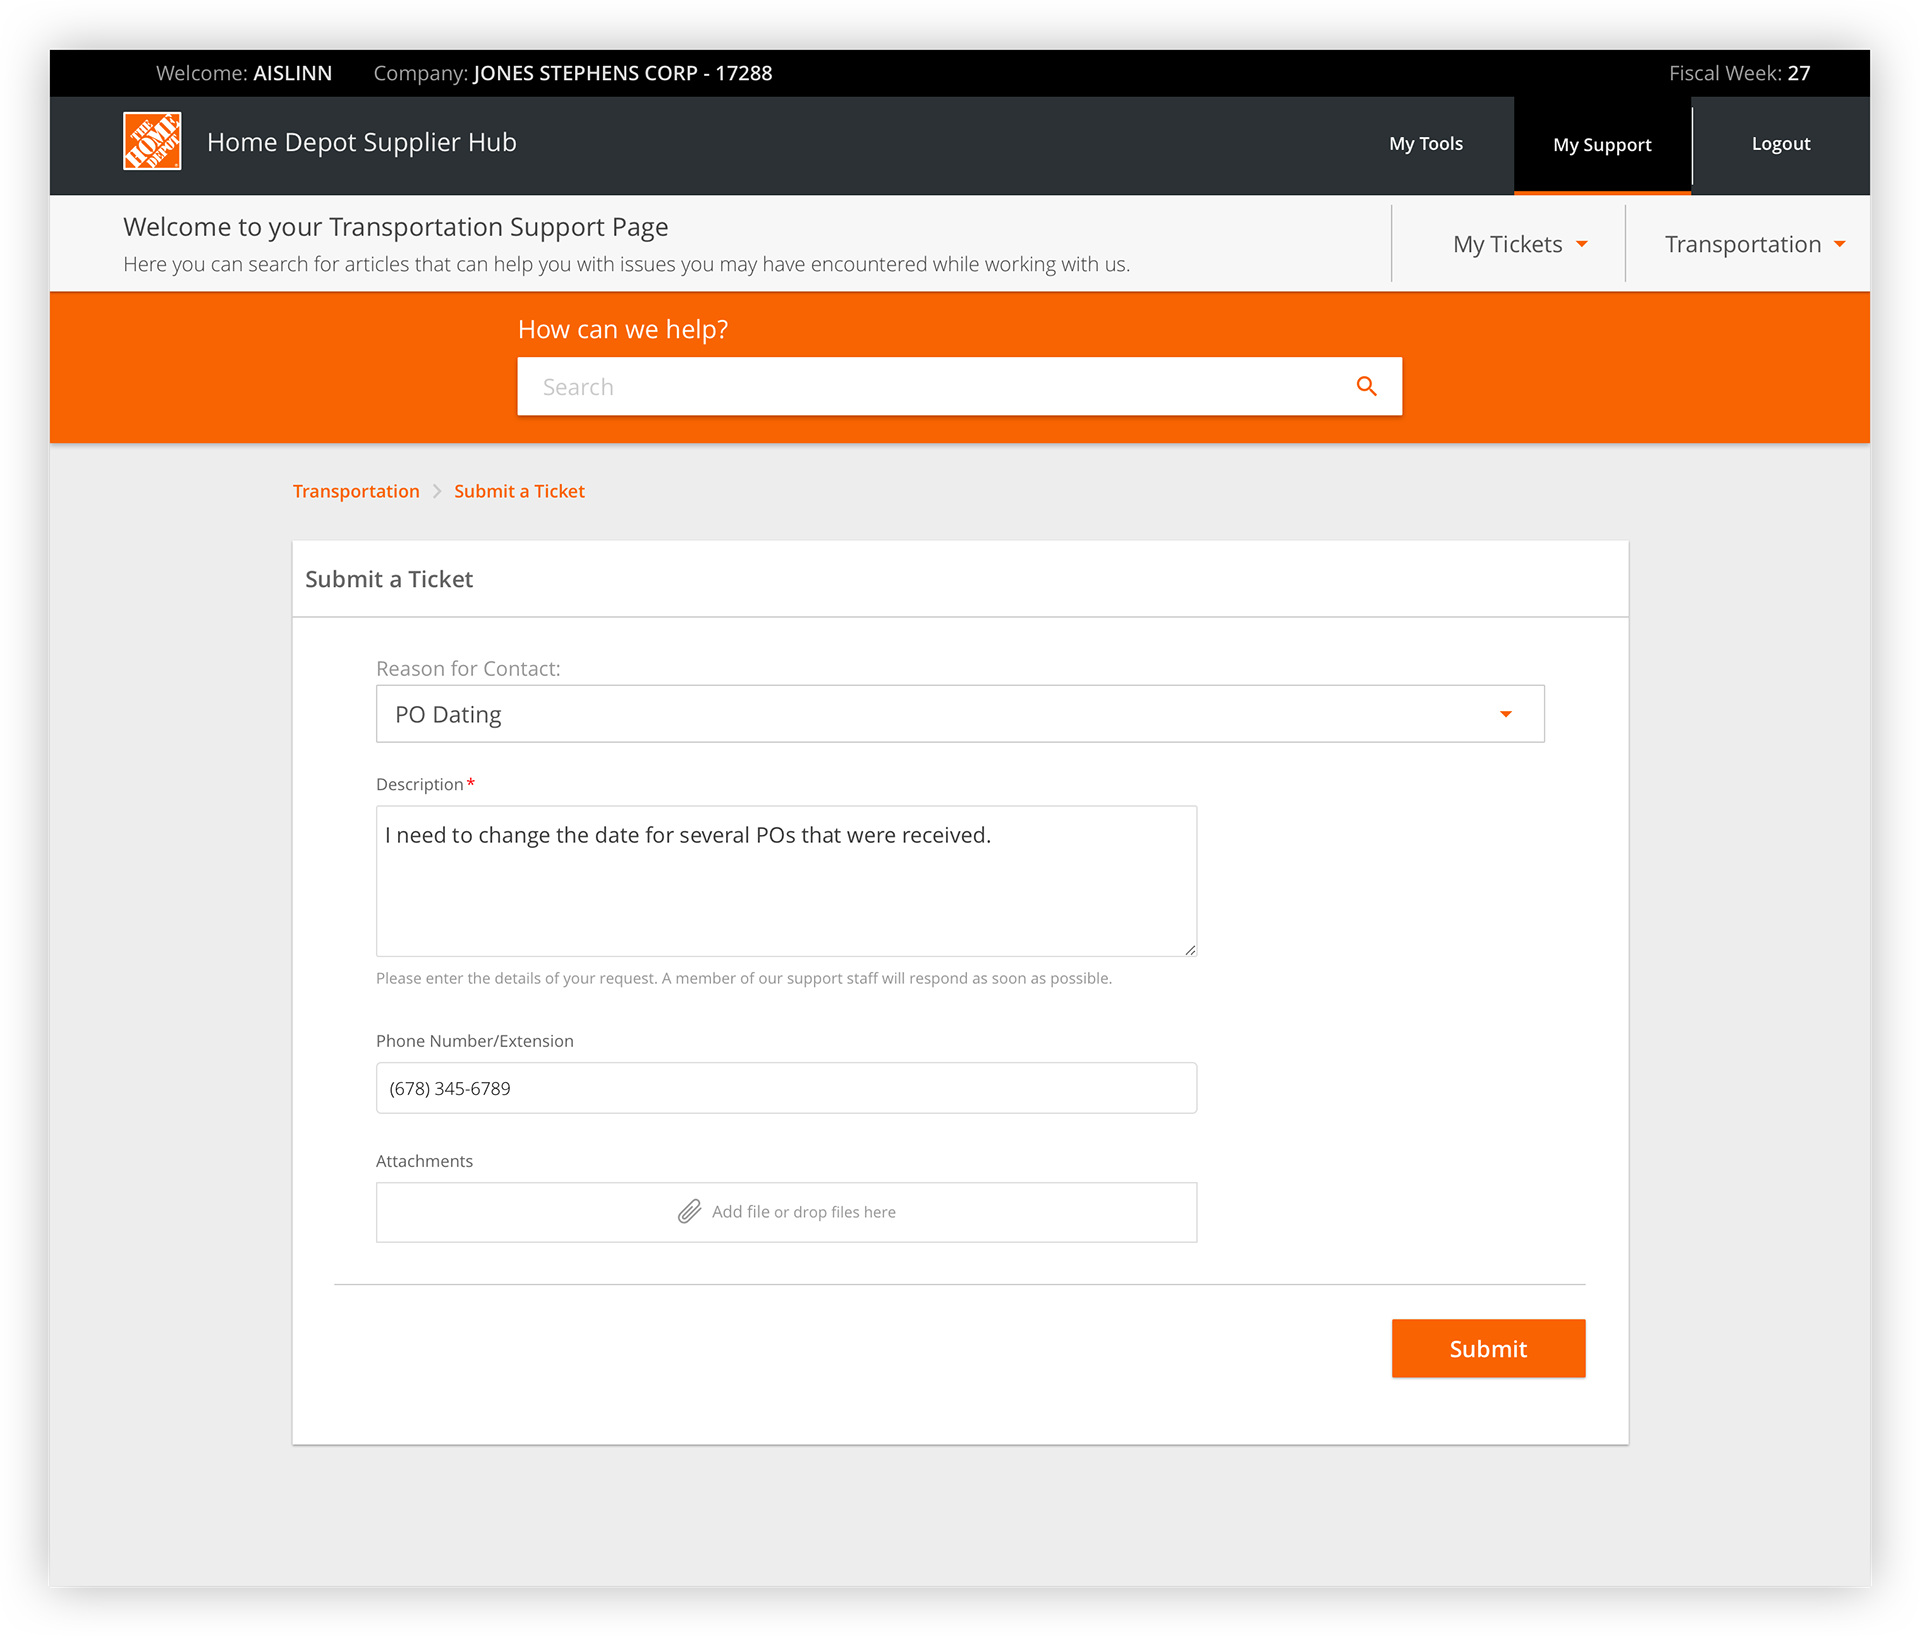The width and height of the screenshot is (1920, 1636).
Task: Click the description resize handle
Action: coord(1190,949)
